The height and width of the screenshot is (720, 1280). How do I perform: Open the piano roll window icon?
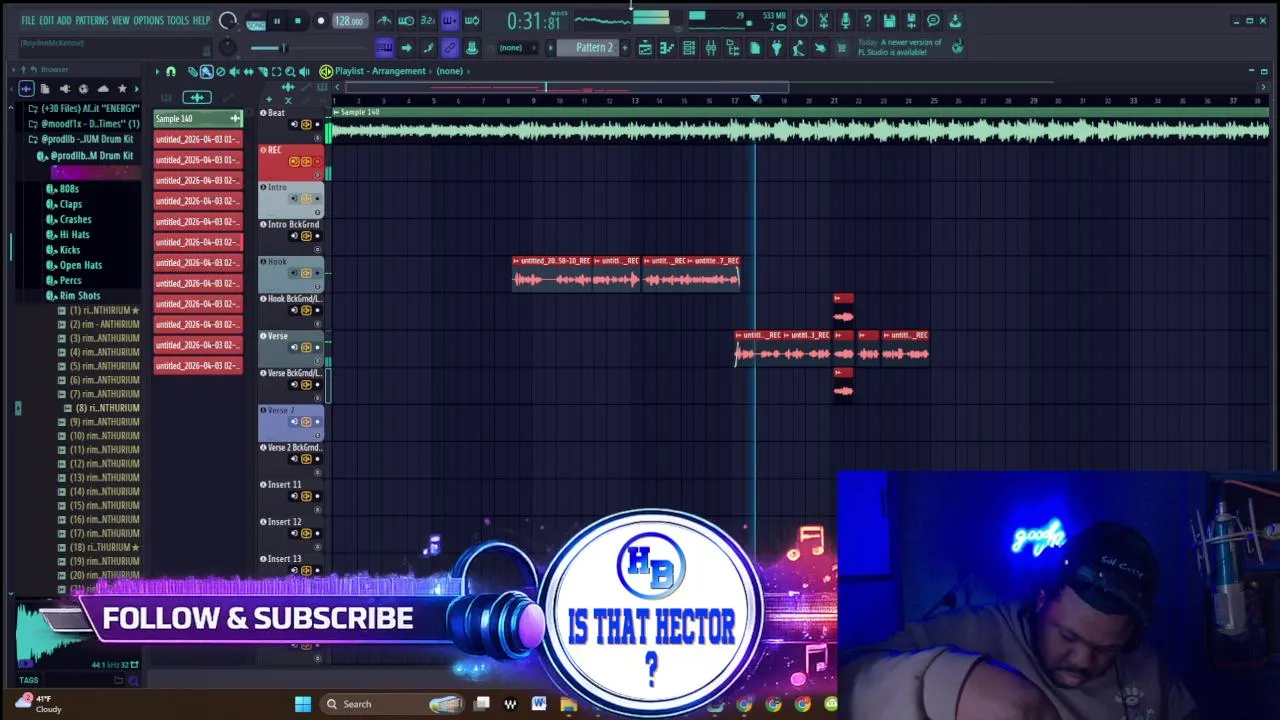[x=667, y=48]
